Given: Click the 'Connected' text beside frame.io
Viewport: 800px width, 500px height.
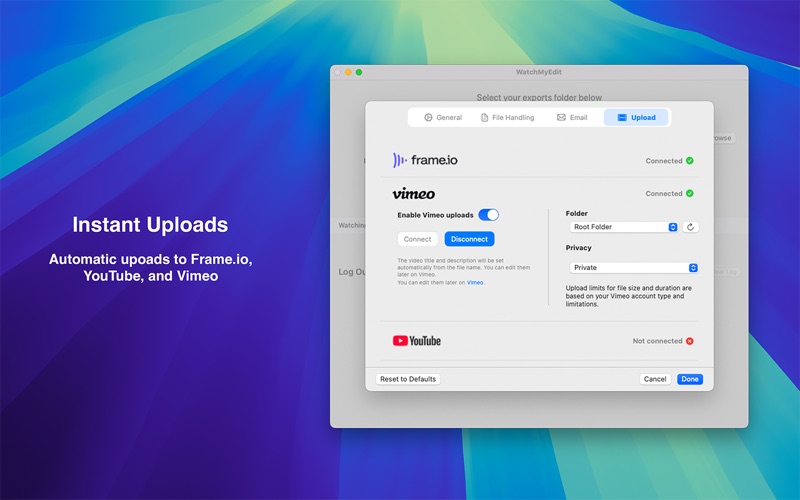Looking at the screenshot, I should tap(664, 161).
